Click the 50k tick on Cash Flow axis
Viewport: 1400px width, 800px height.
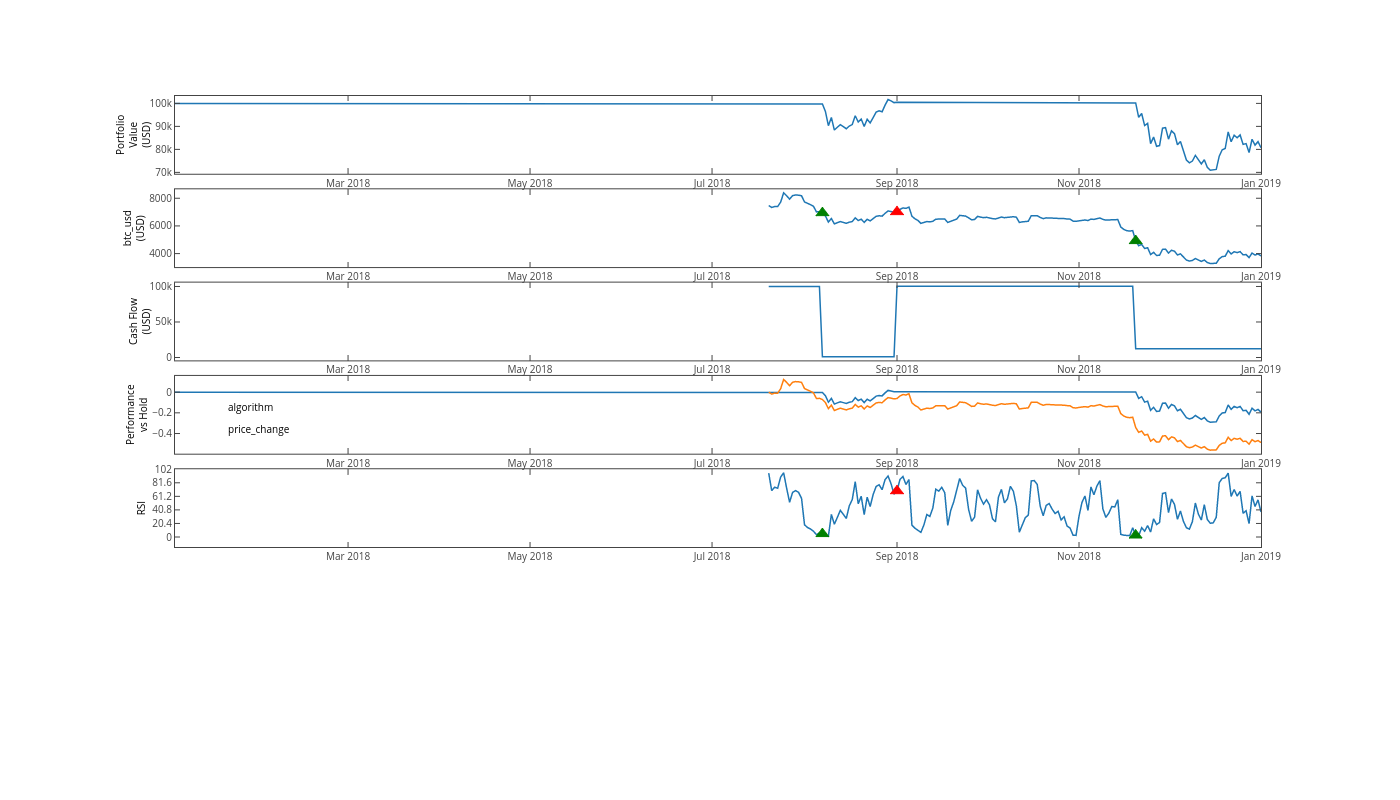pyautogui.click(x=161, y=322)
